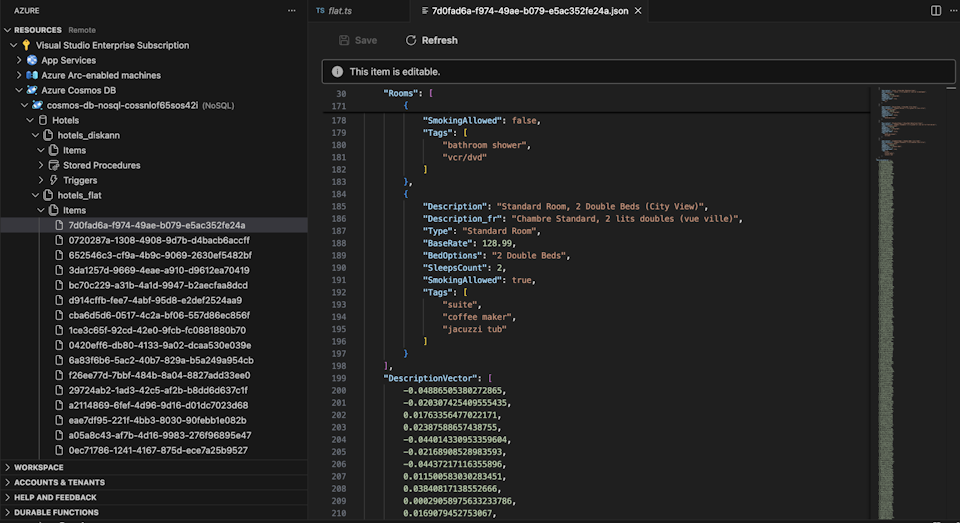Expand the WORKSPACE section

coord(7,467)
